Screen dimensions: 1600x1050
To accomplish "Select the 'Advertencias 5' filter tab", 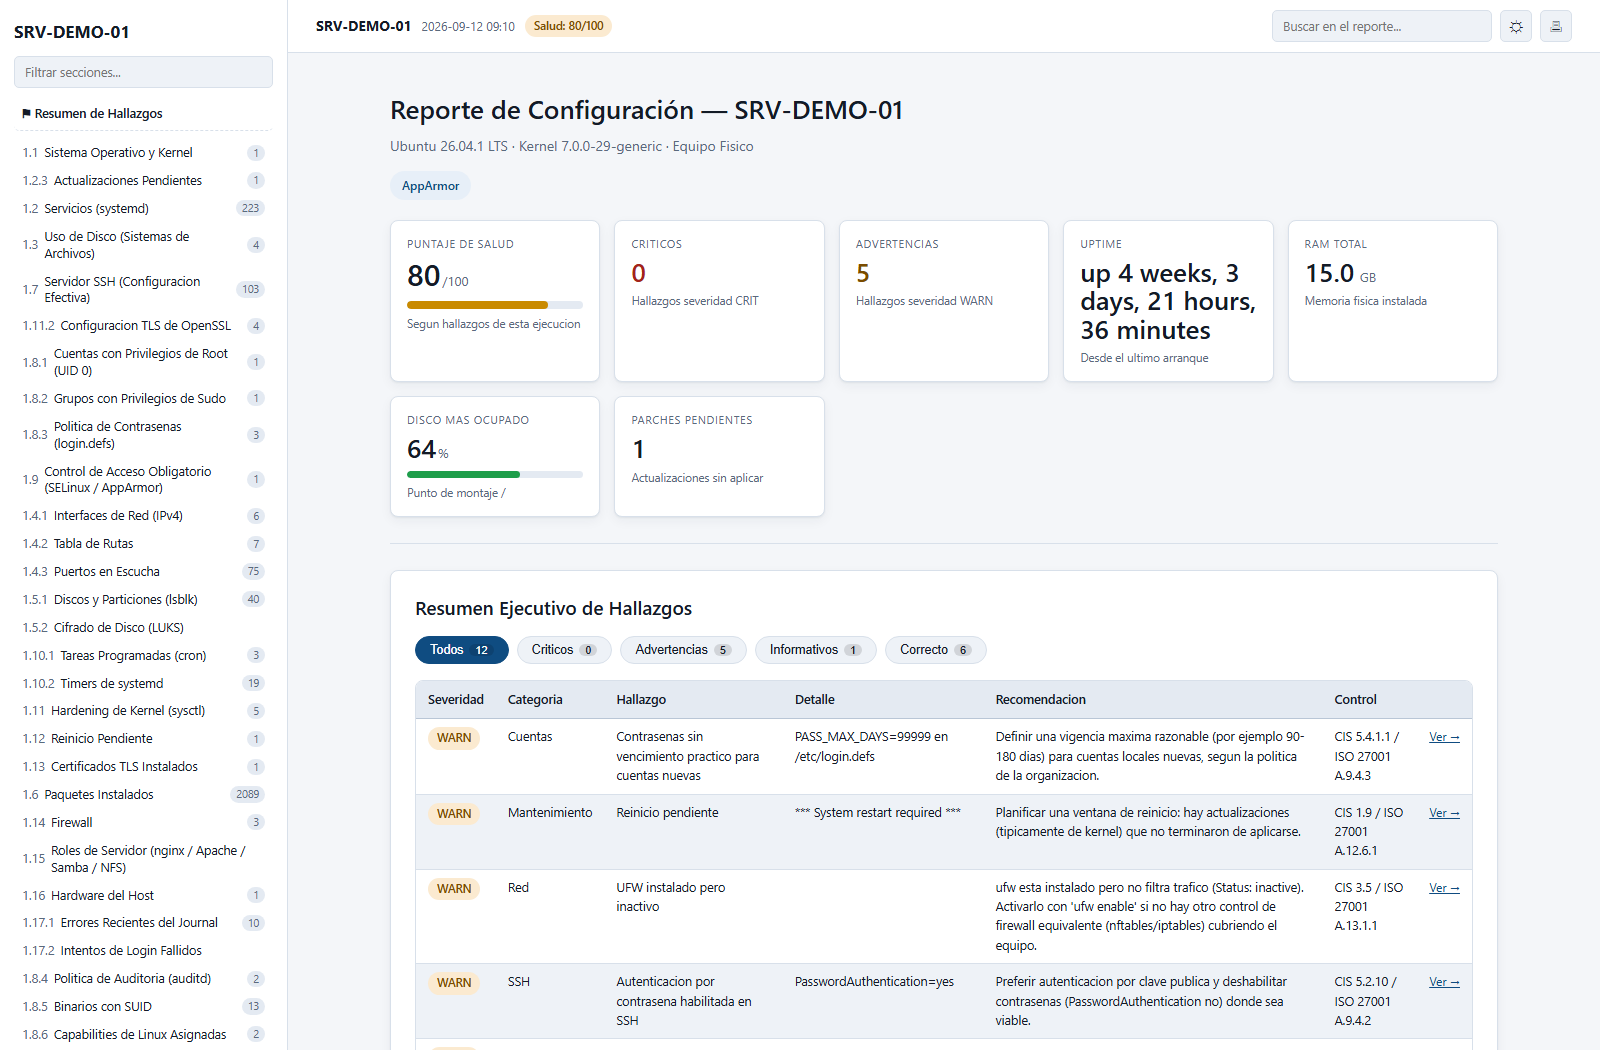I will [683, 650].
